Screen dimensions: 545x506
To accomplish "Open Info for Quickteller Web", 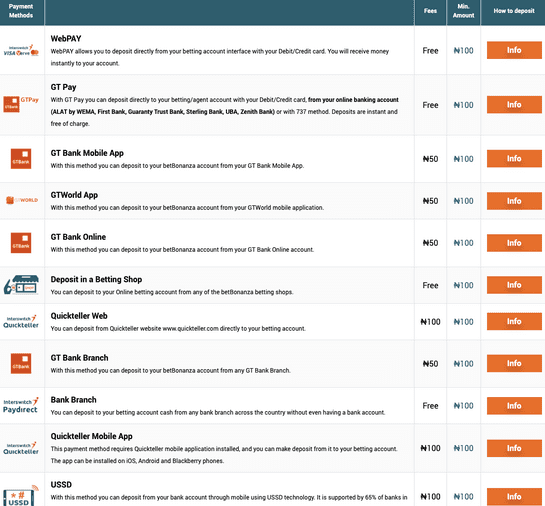I will click(514, 321).
